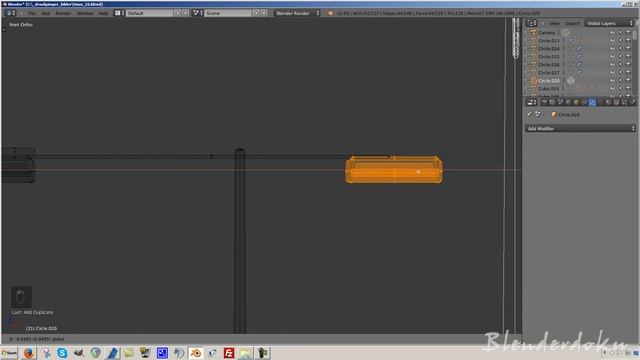The width and height of the screenshot is (640, 360).
Task: Open the Window menu
Action: (85, 13)
